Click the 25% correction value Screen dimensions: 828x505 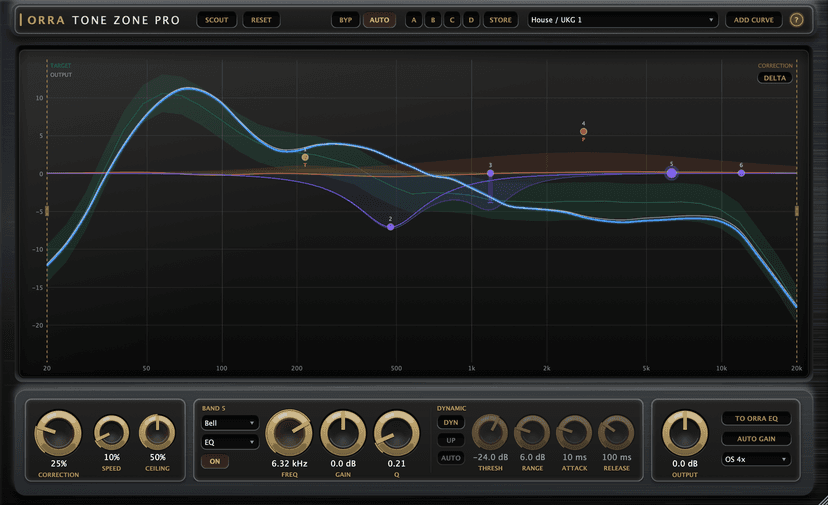(x=59, y=463)
